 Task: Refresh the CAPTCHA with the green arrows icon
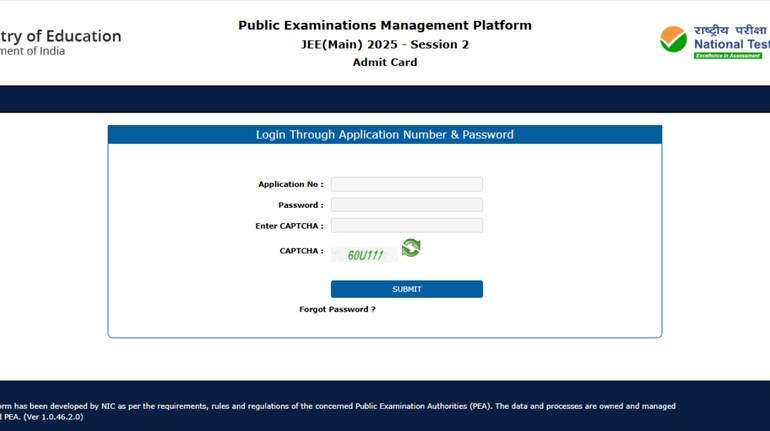(x=410, y=248)
